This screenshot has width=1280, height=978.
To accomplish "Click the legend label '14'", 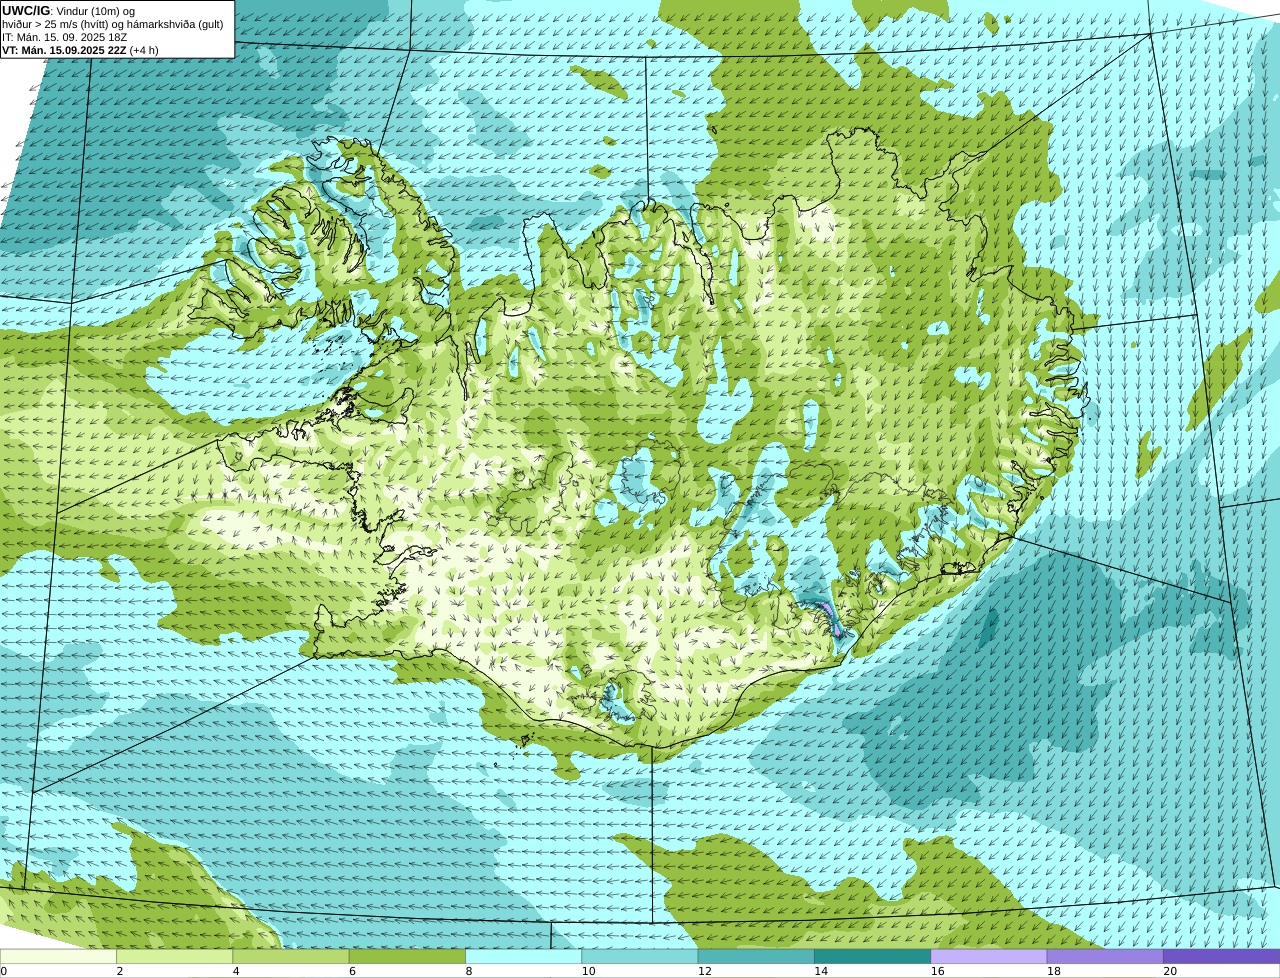I will tap(821, 971).
